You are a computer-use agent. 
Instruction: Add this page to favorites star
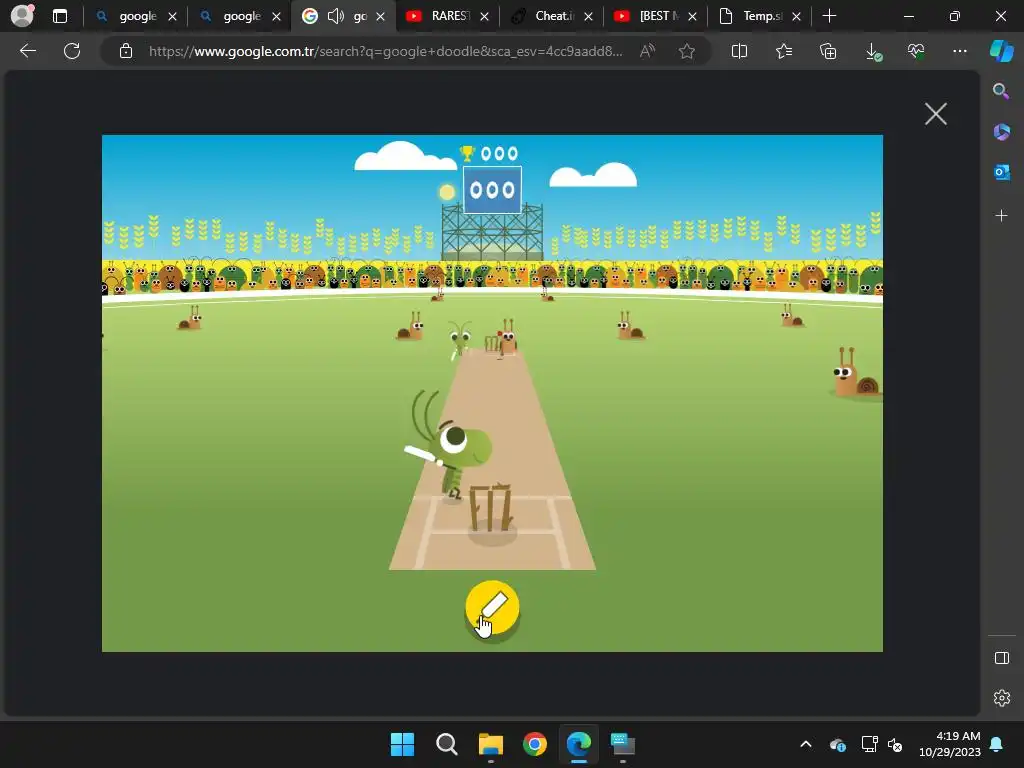686,51
